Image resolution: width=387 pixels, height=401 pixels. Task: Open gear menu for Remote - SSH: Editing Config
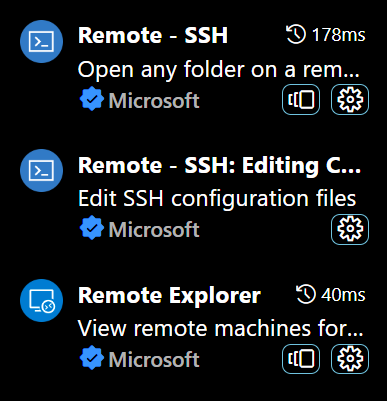350,229
